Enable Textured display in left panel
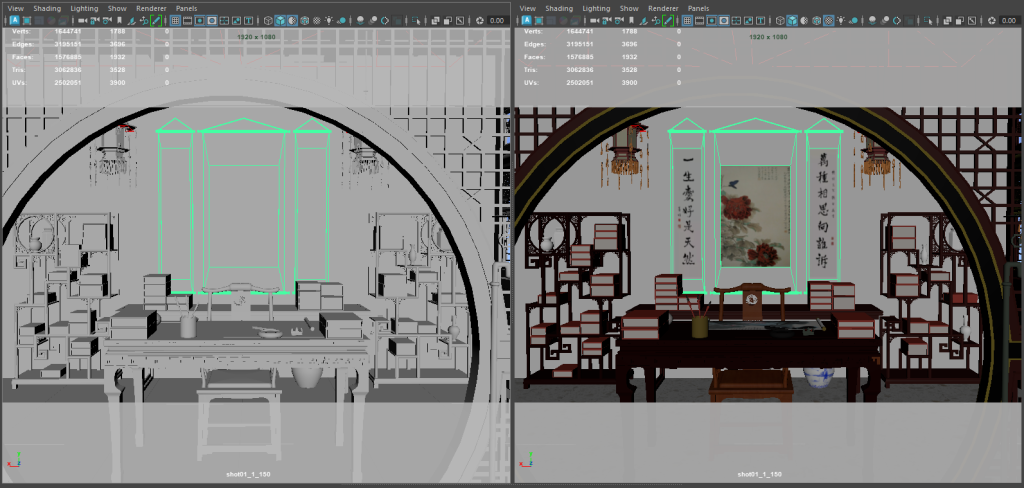Viewport: 1024px width, 488px height. coord(317,20)
